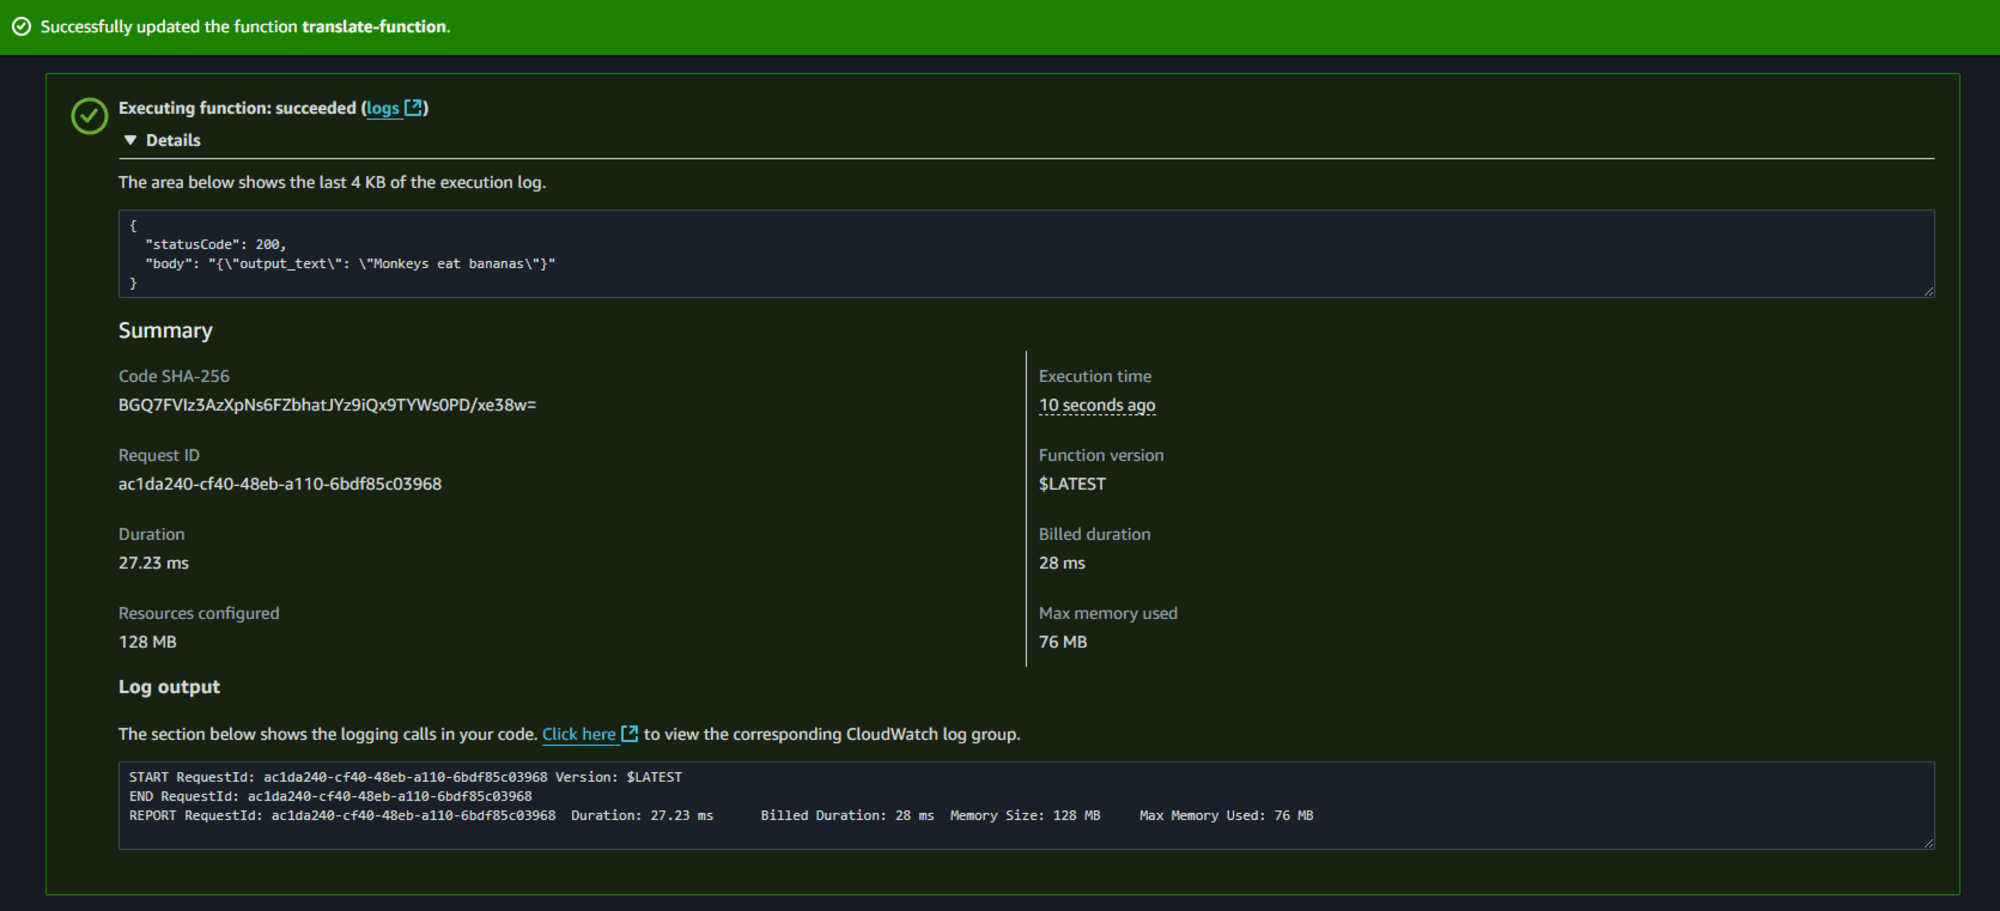Click the green success check icon in banner
Image resolution: width=2000 pixels, height=911 pixels.
click(x=21, y=27)
